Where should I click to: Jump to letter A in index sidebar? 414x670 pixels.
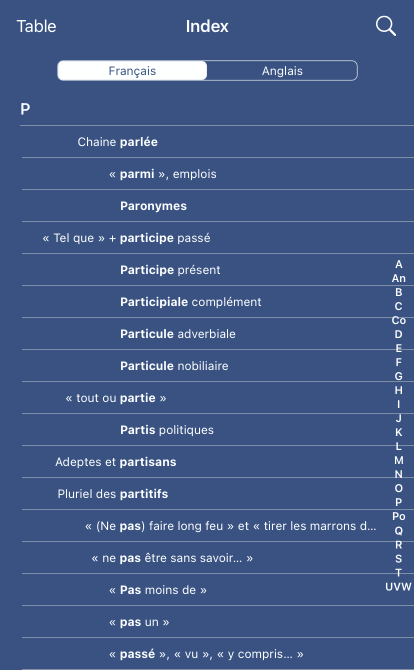point(399,264)
